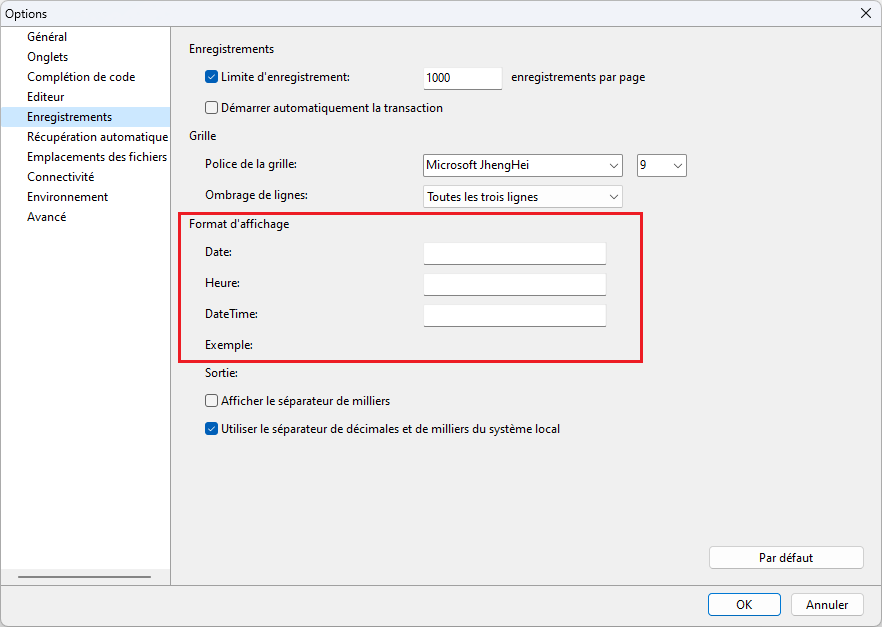Click the Heure format input field
Screen dimensions: 882x627
click(x=515, y=284)
